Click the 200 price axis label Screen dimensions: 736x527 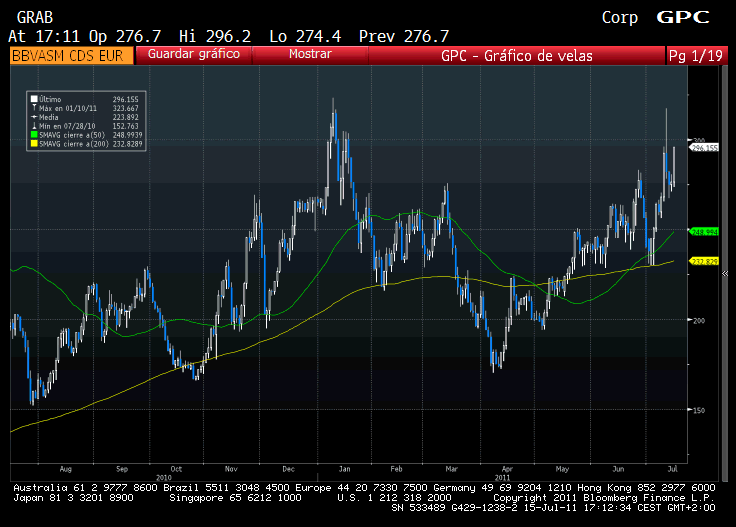[x=699, y=320]
